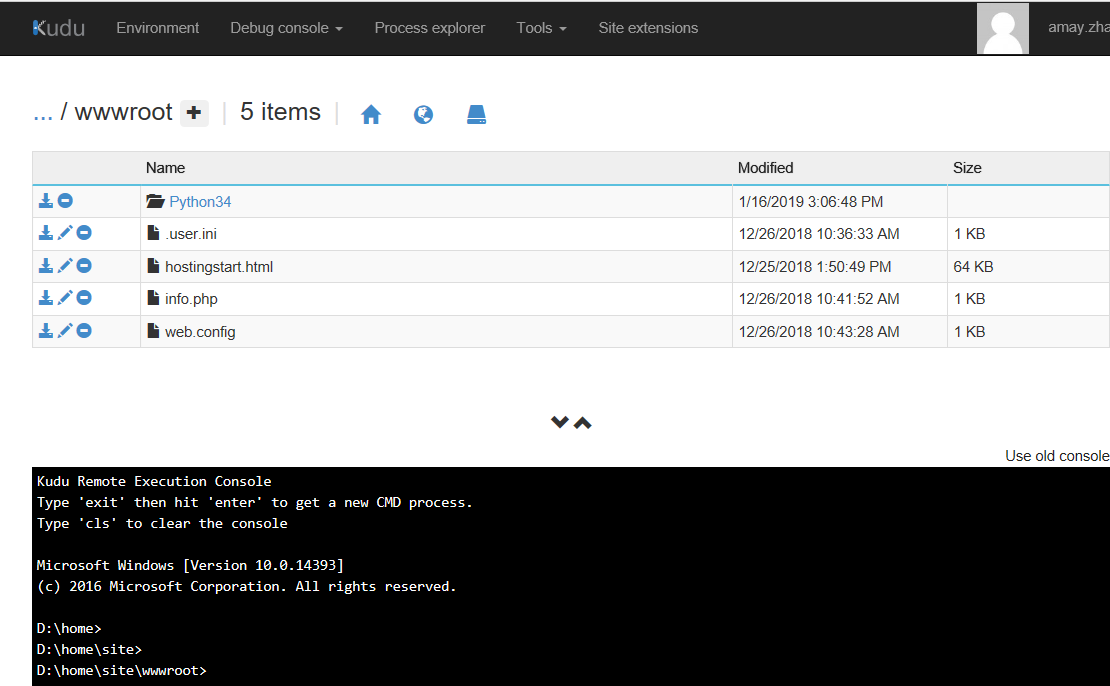Image resolution: width=1110 pixels, height=686 pixels.
Task: Delete the web.config file
Action: click(x=84, y=331)
